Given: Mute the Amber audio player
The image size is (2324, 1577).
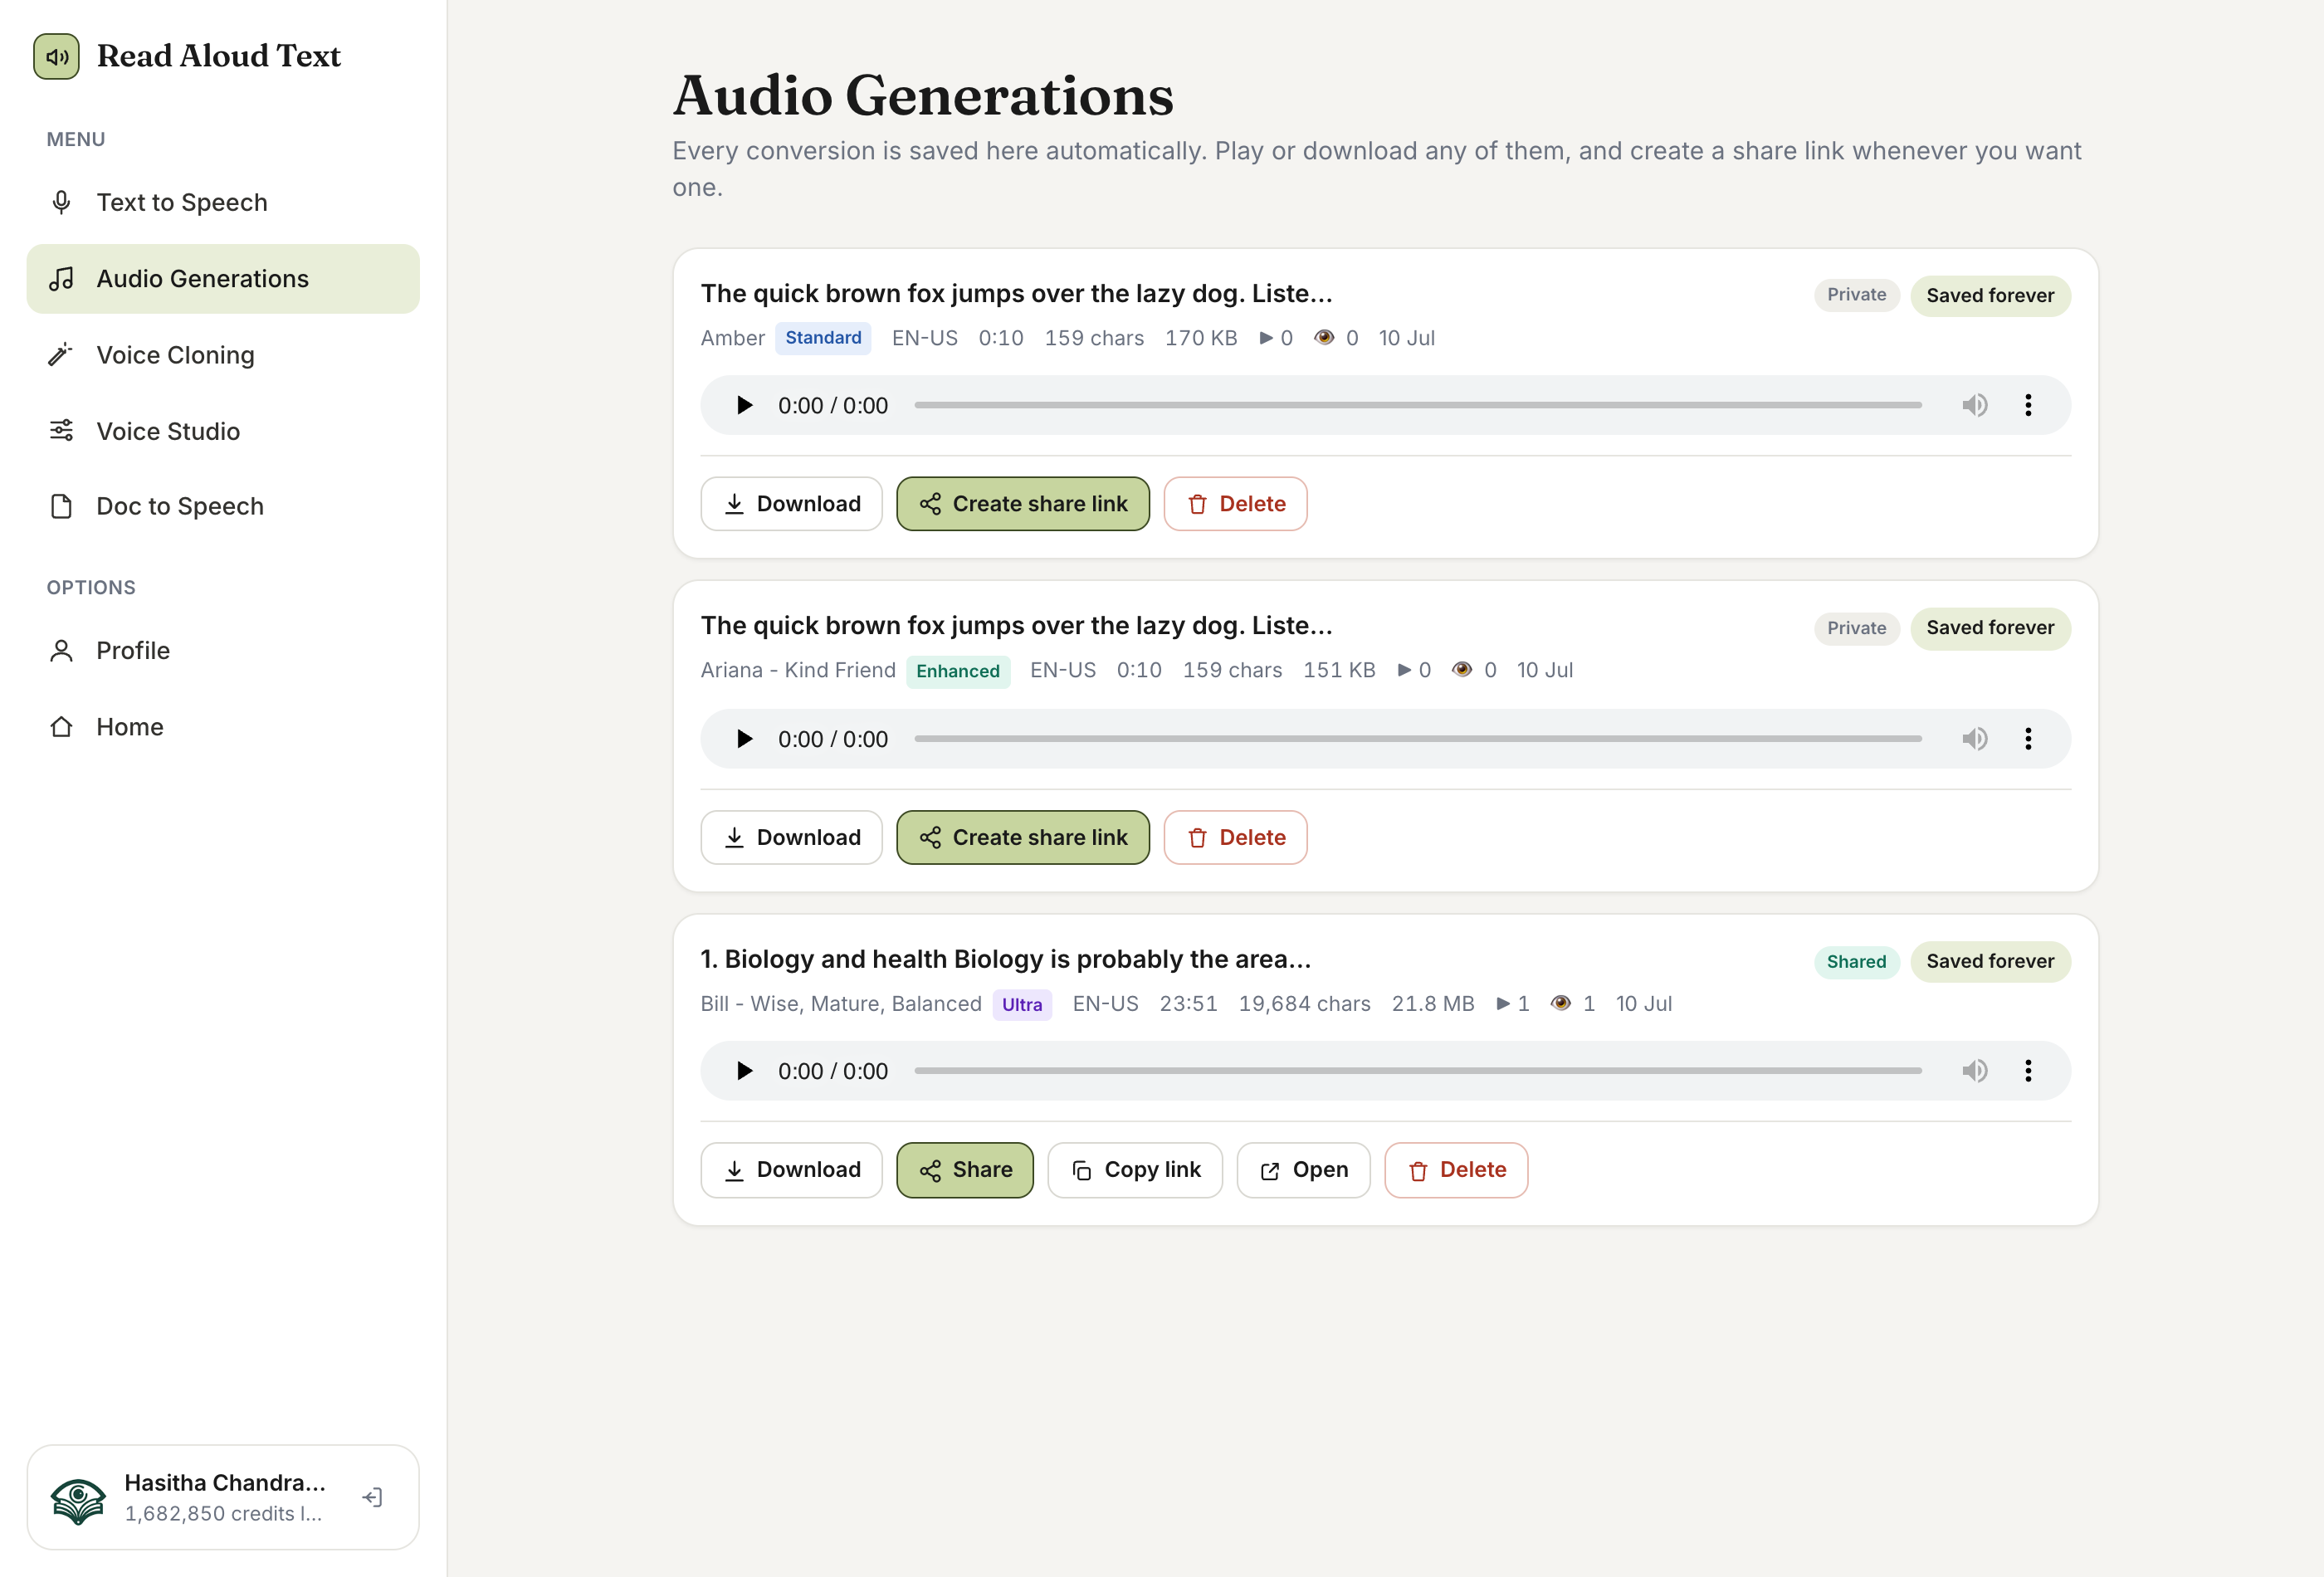Looking at the screenshot, I should coord(1974,405).
